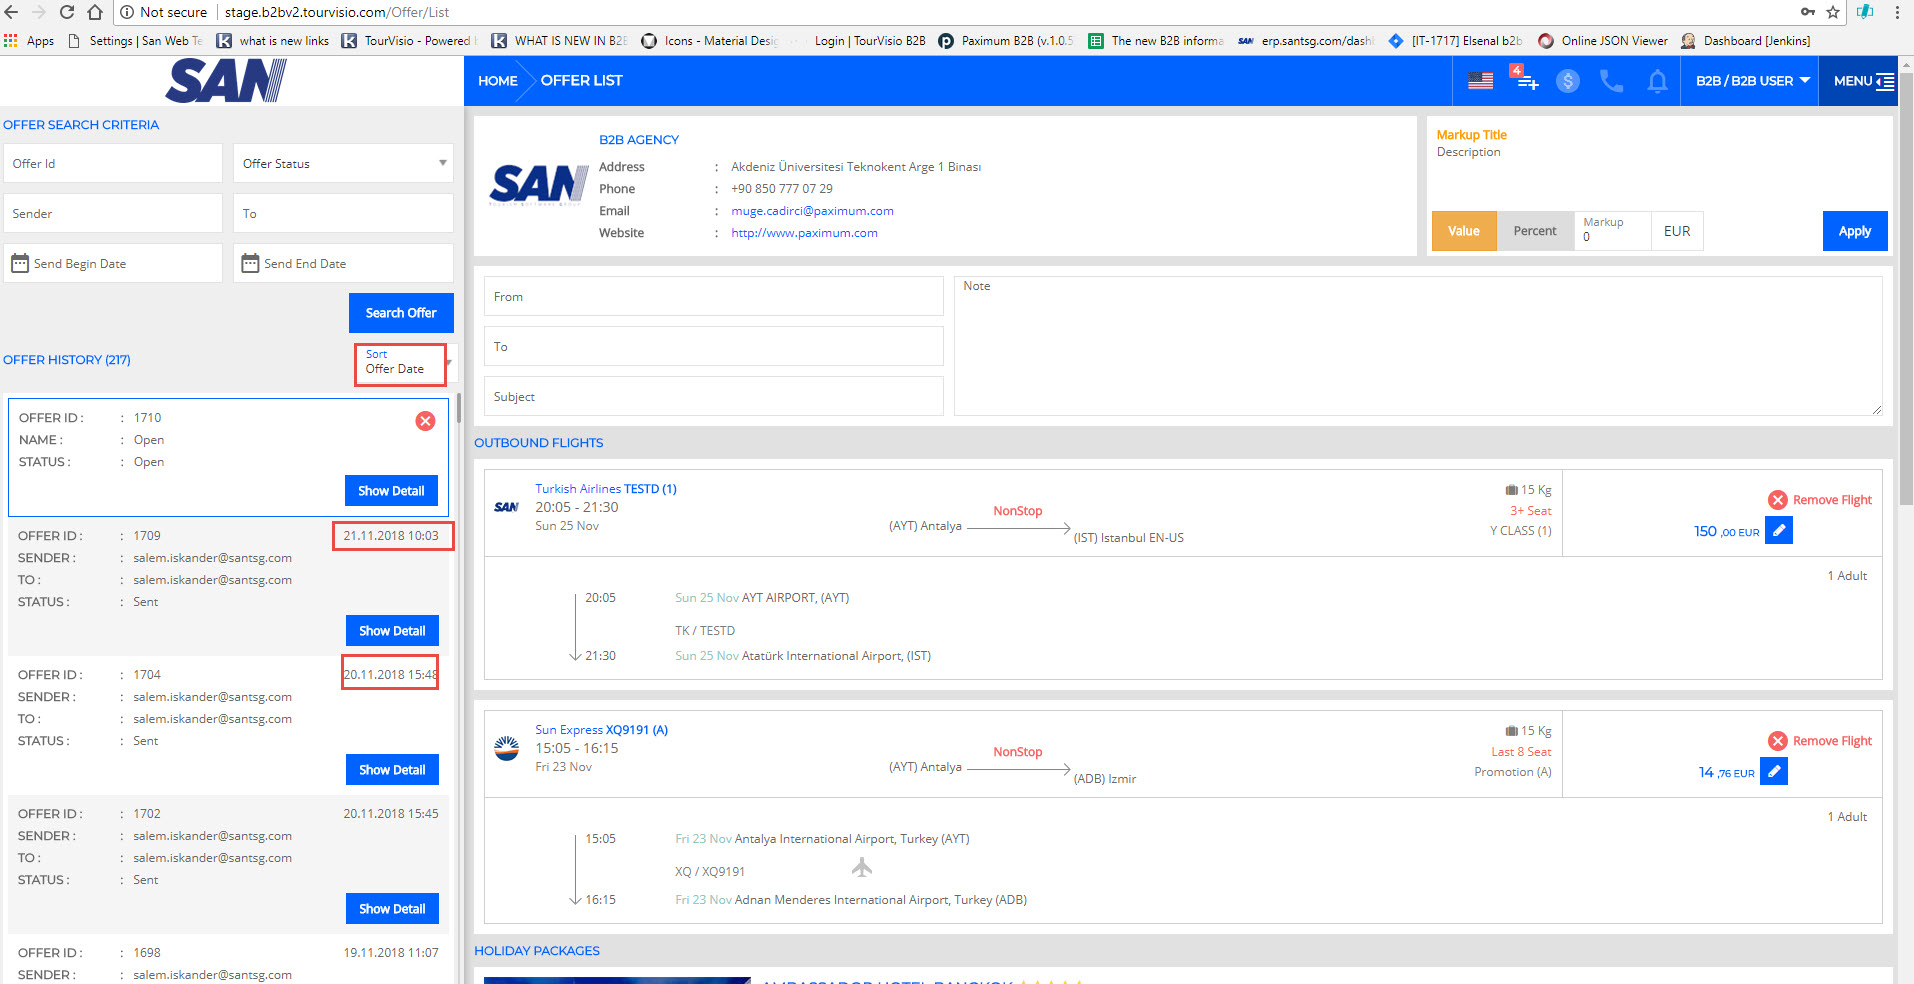
Task: Apply the markup settings
Action: tap(1854, 231)
